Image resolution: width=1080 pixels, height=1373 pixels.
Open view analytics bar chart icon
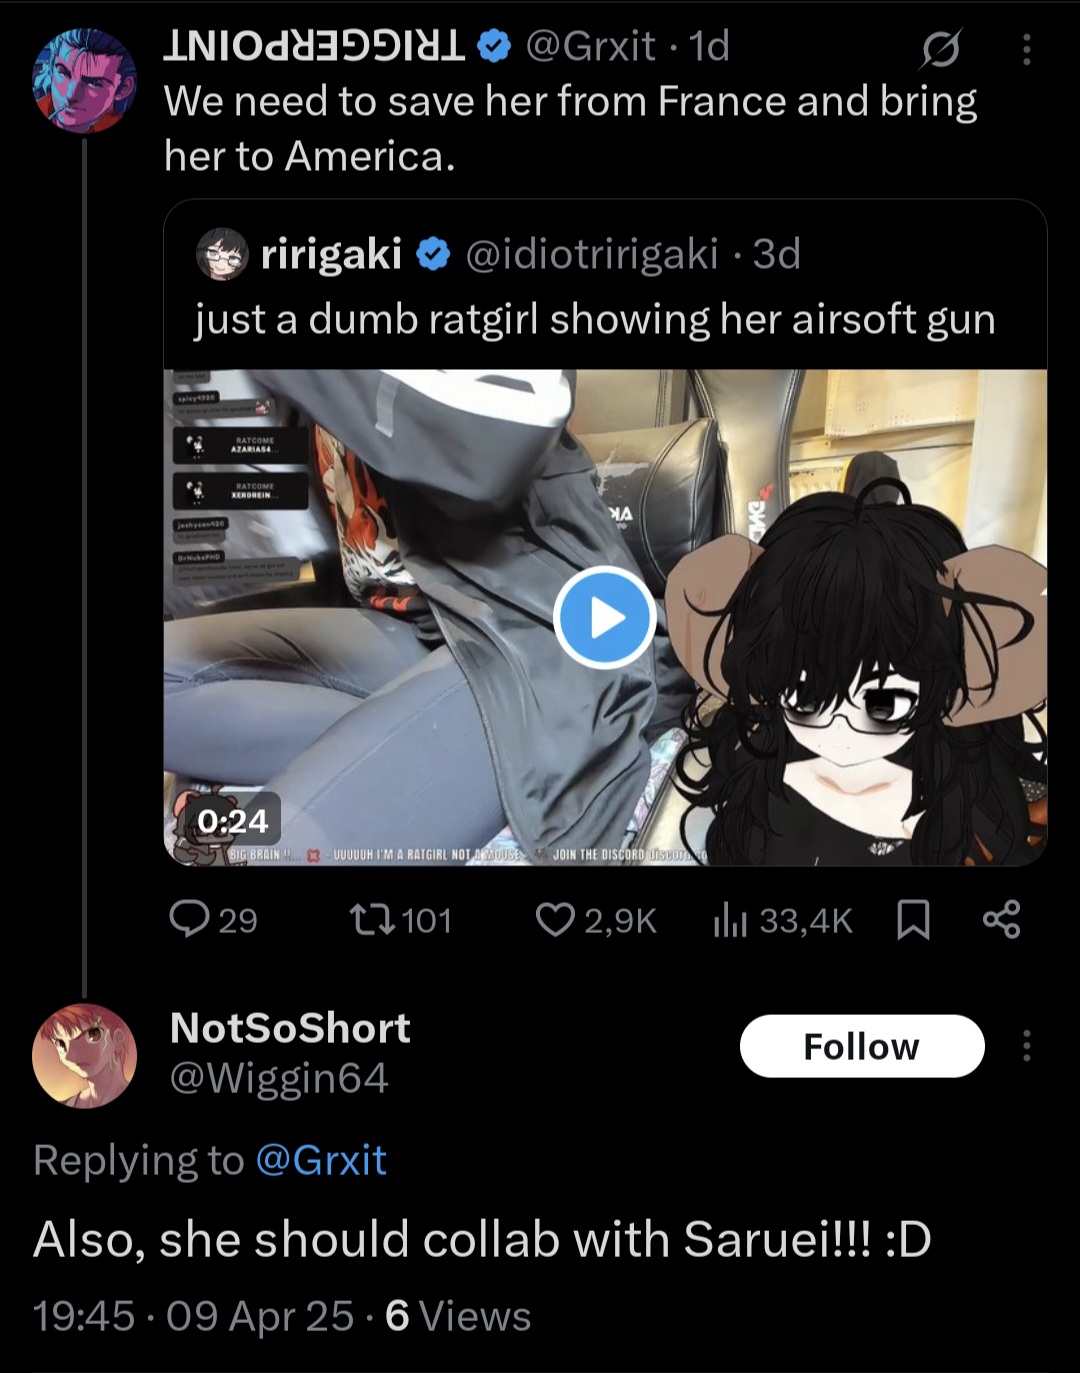point(730,920)
